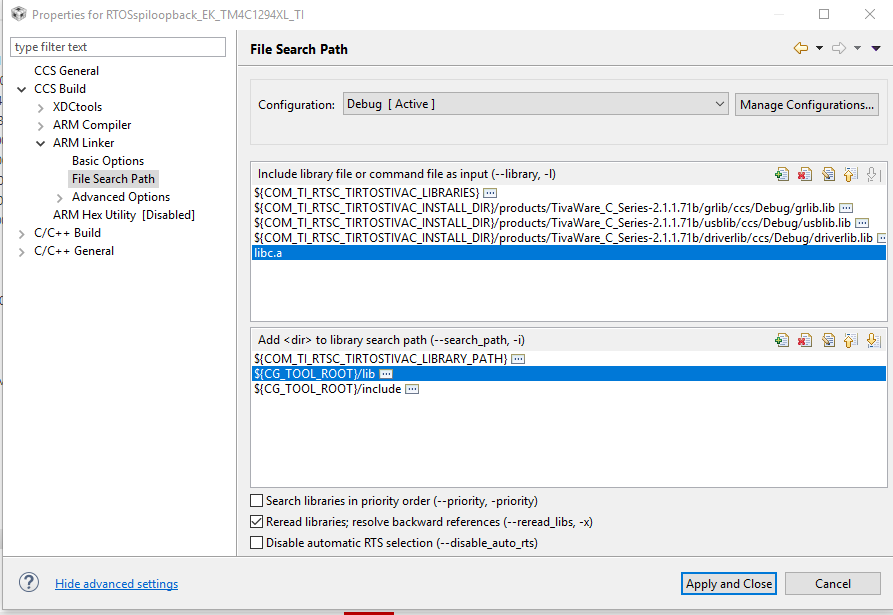The width and height of the screenshot is (893, 615).
Task: Add a library file entry in --library list
Action: click(x=782, y=174)
